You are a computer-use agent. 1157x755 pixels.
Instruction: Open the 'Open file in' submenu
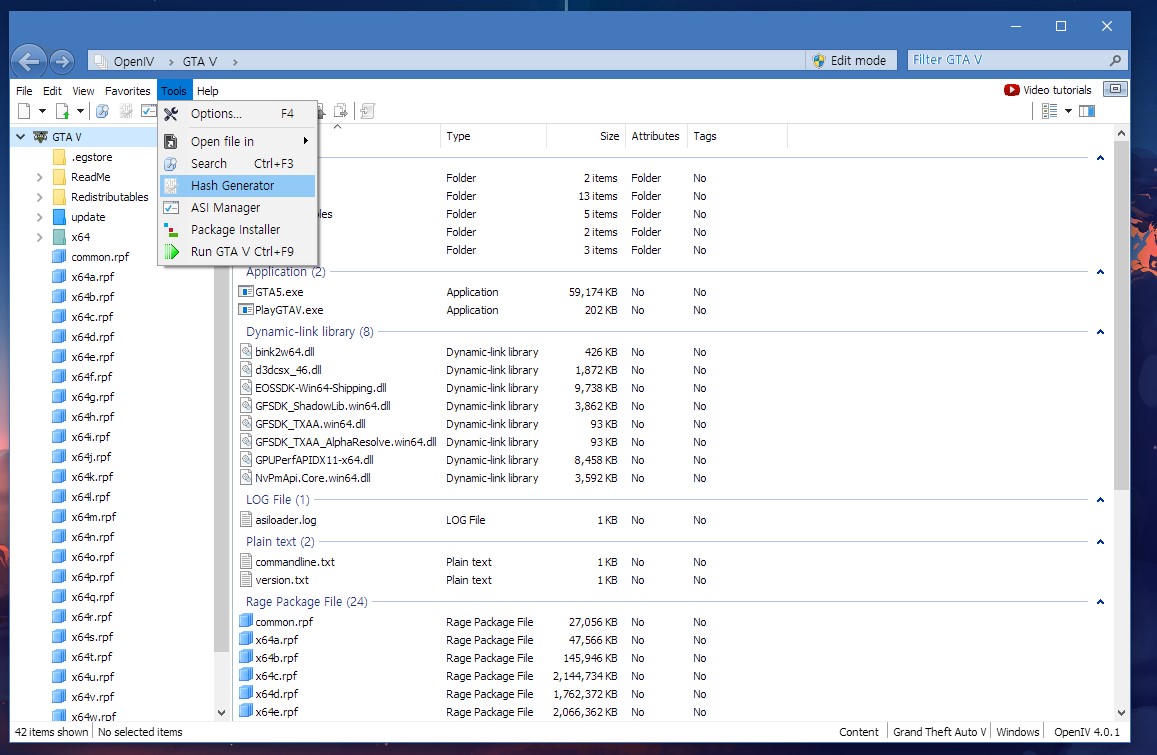[238, 141]
